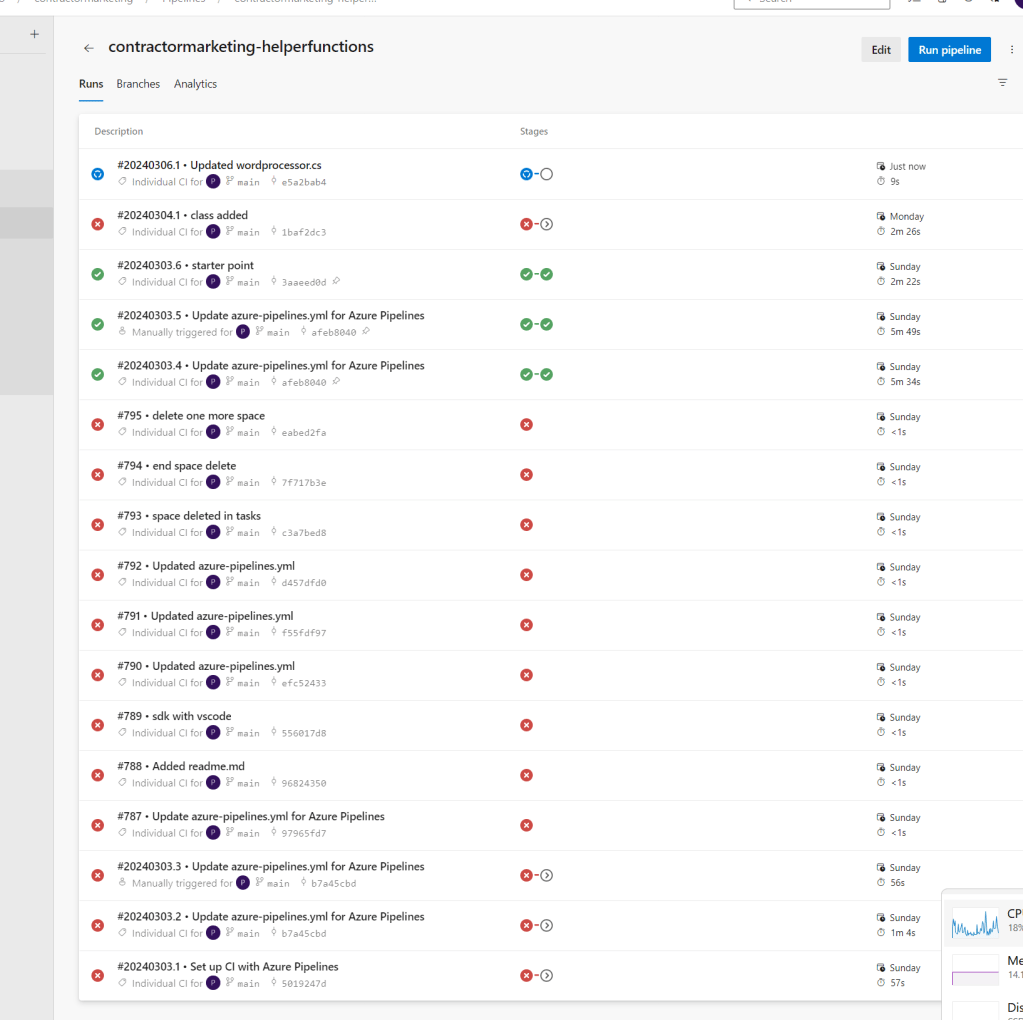
Task: Click commit hash efc52433
Action: click(x=303, y=683)
